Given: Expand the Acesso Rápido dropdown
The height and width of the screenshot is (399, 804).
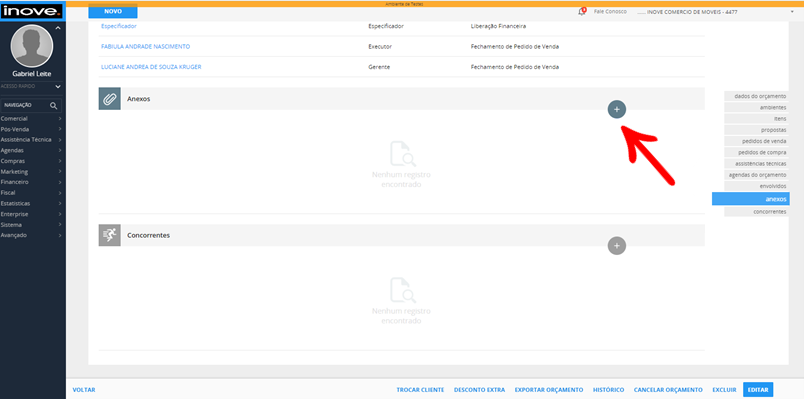Looking at the screenshot, I should [58, 87].
